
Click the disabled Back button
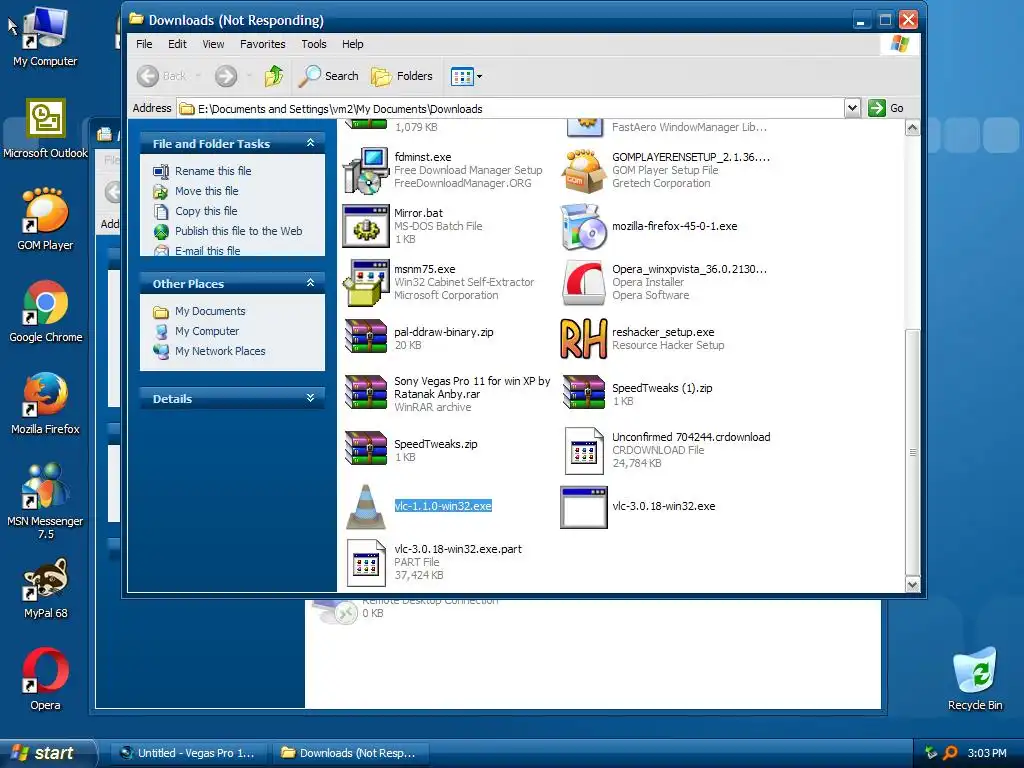[x=161, y=76]
